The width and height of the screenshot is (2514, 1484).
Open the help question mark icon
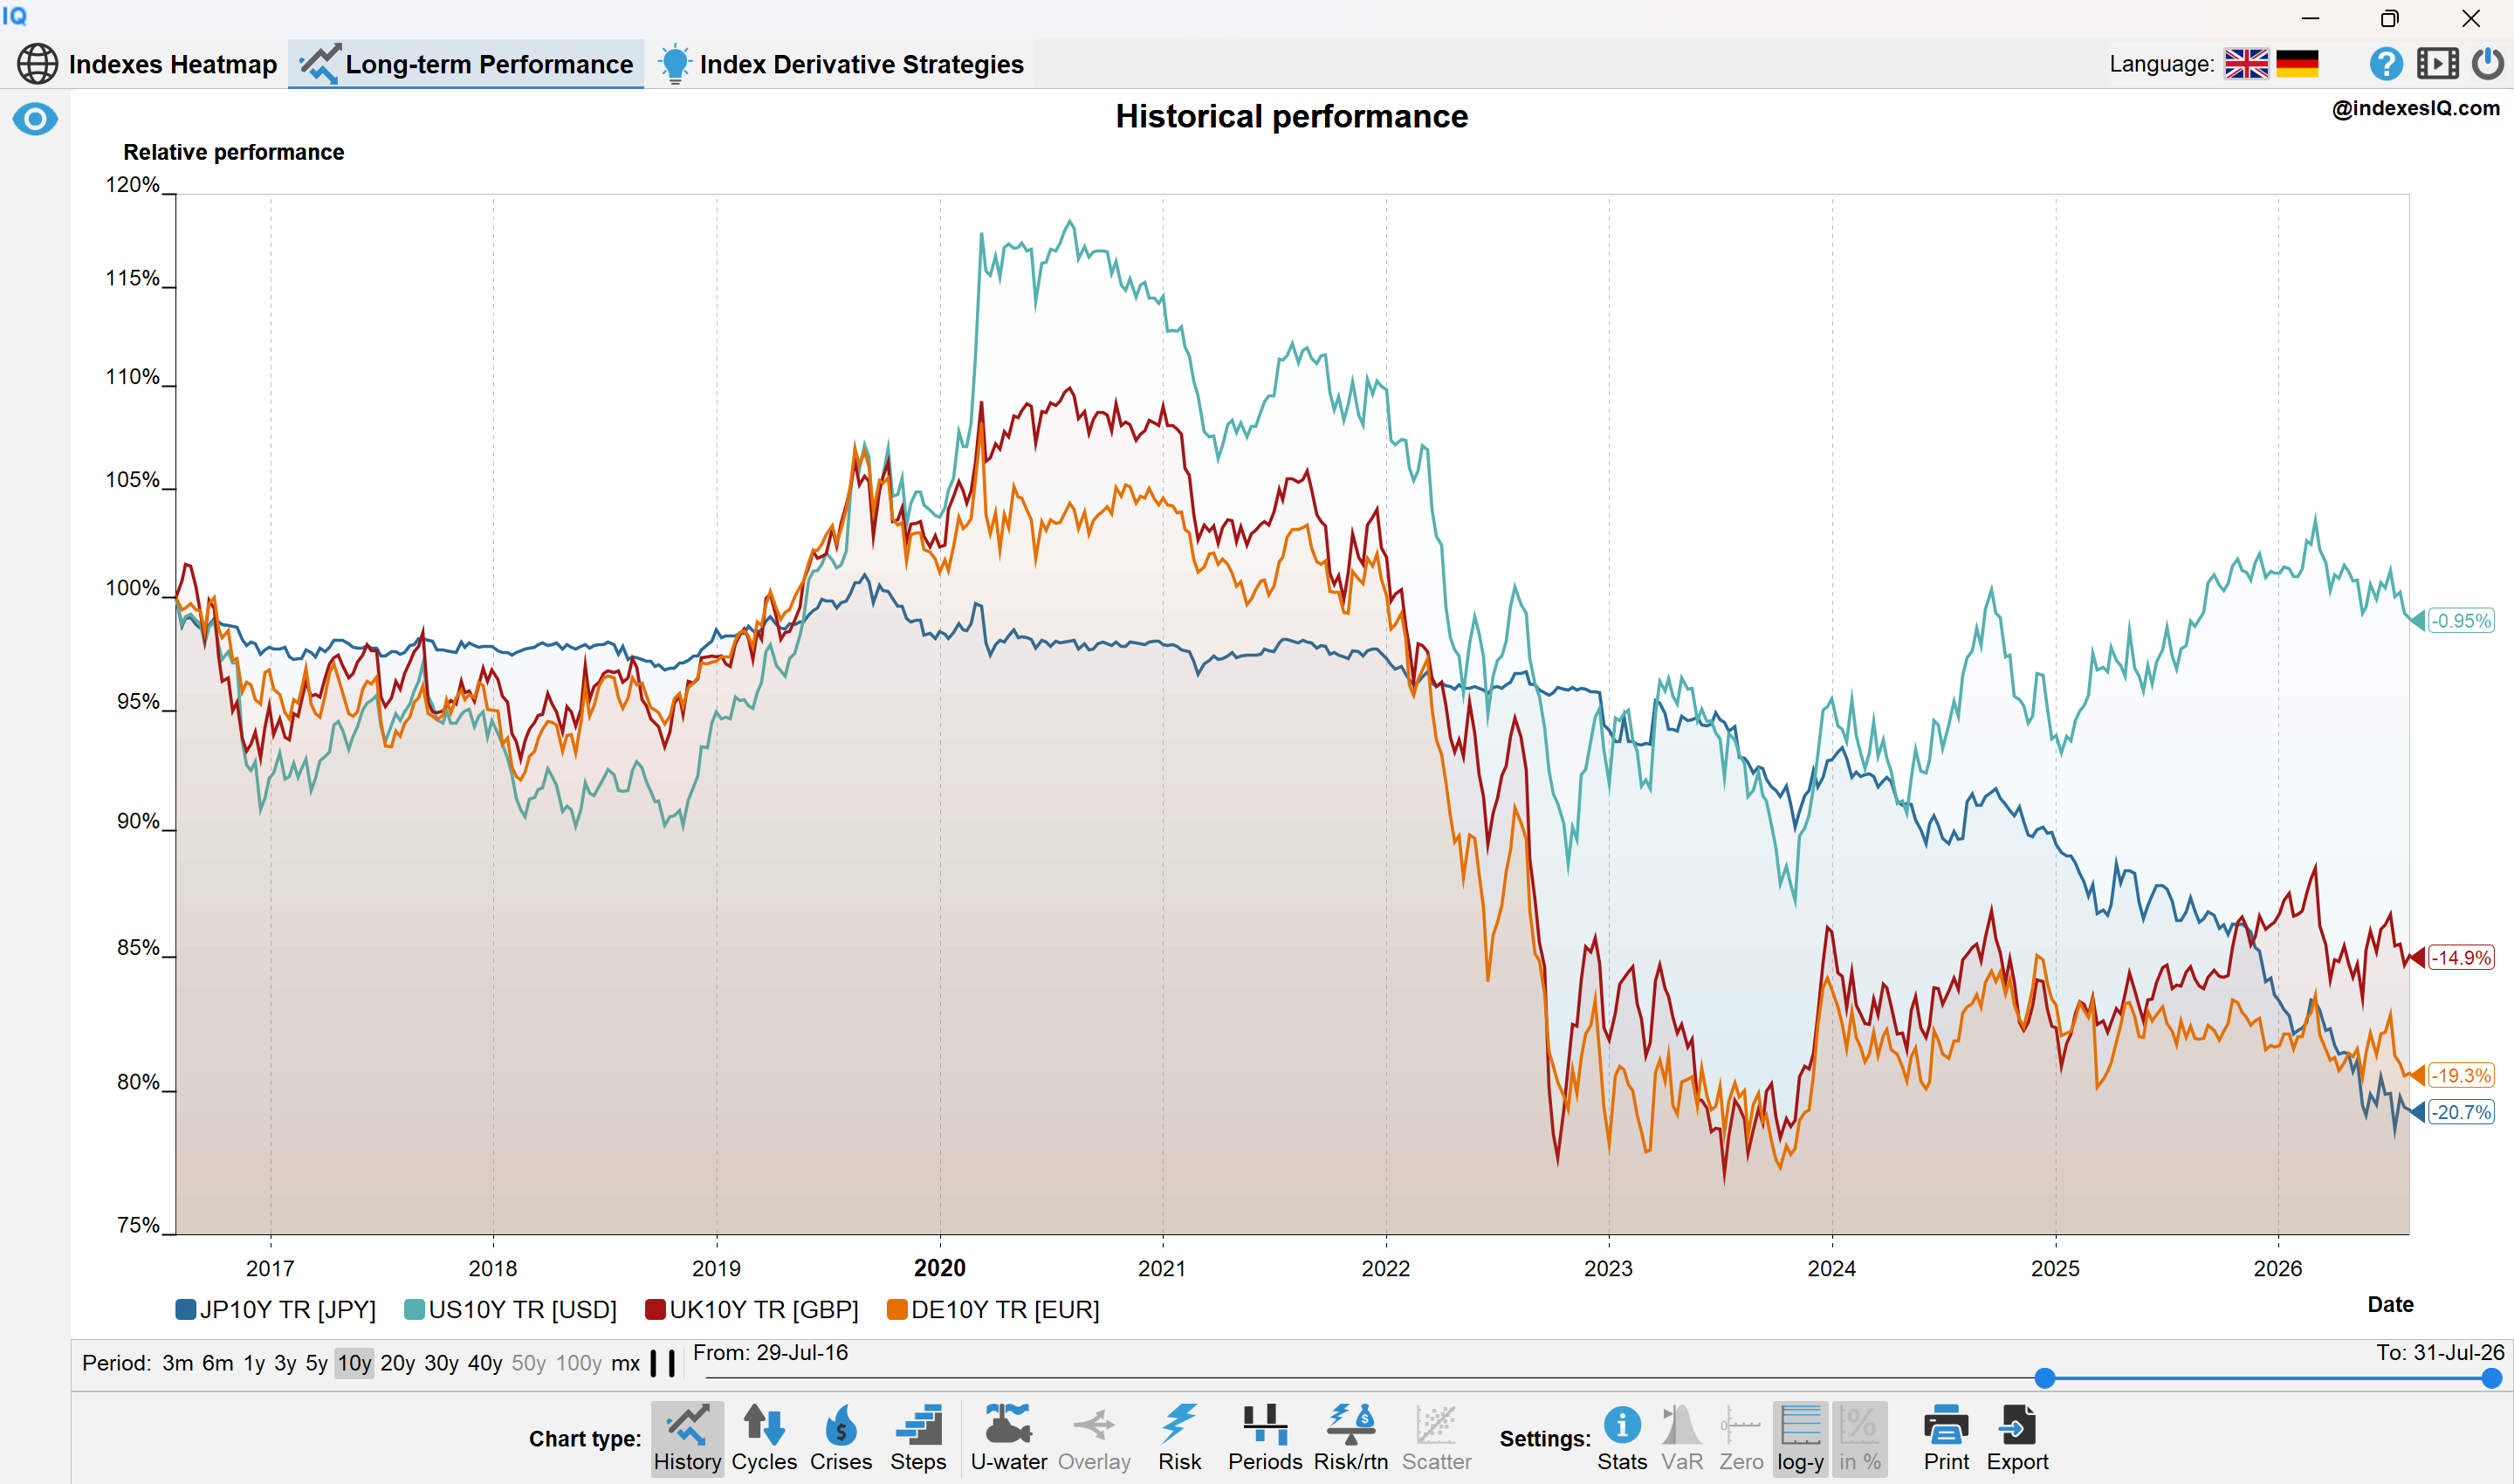coord(2386,64)
